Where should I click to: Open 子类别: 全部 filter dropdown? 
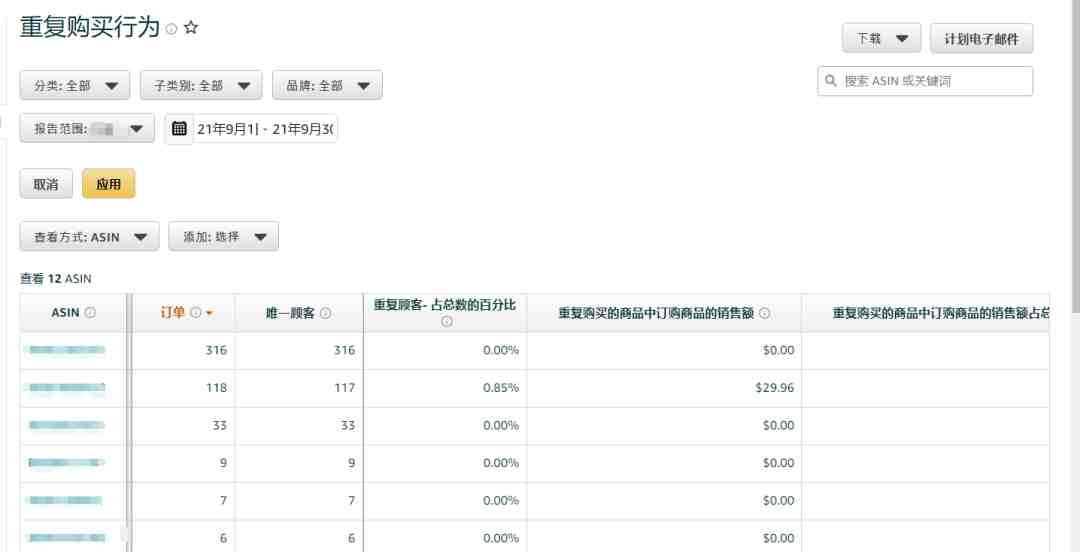(201, 85)
